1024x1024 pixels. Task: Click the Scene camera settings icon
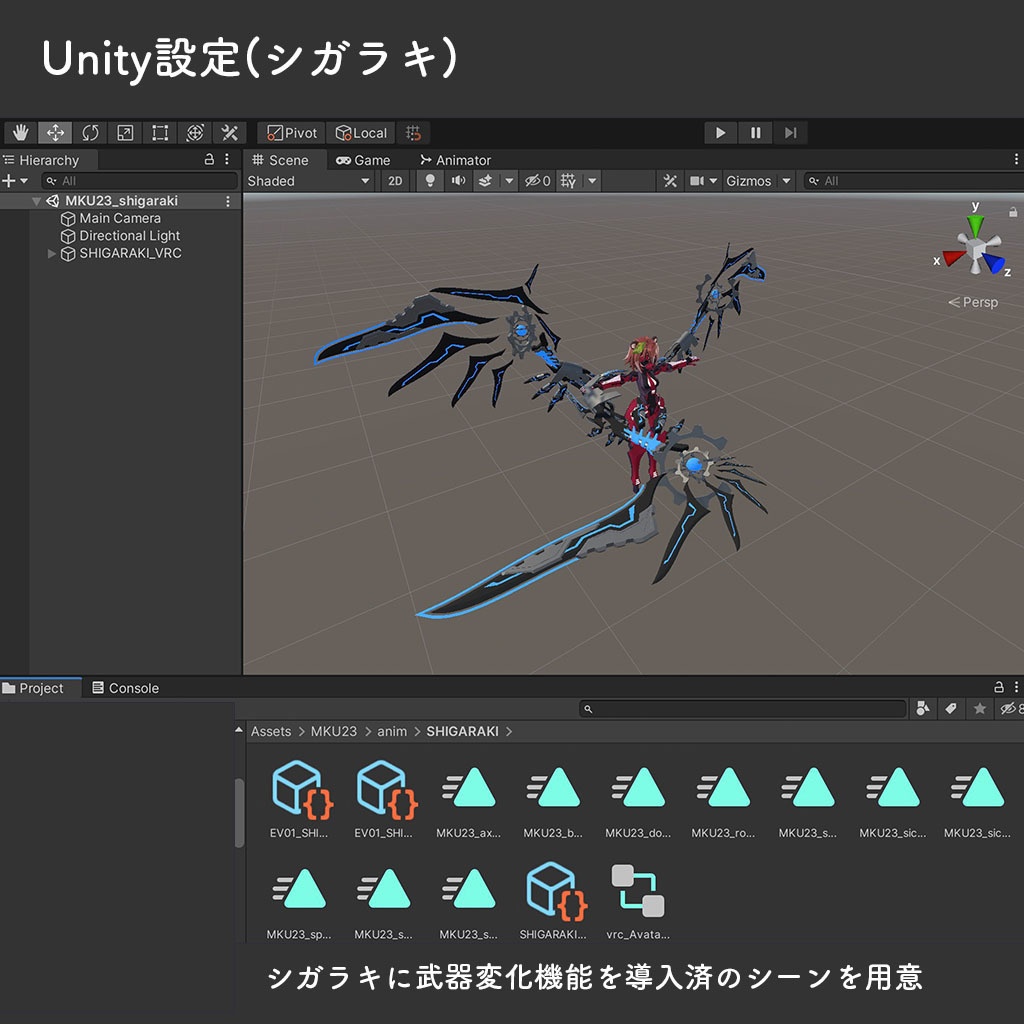[697, 181]
